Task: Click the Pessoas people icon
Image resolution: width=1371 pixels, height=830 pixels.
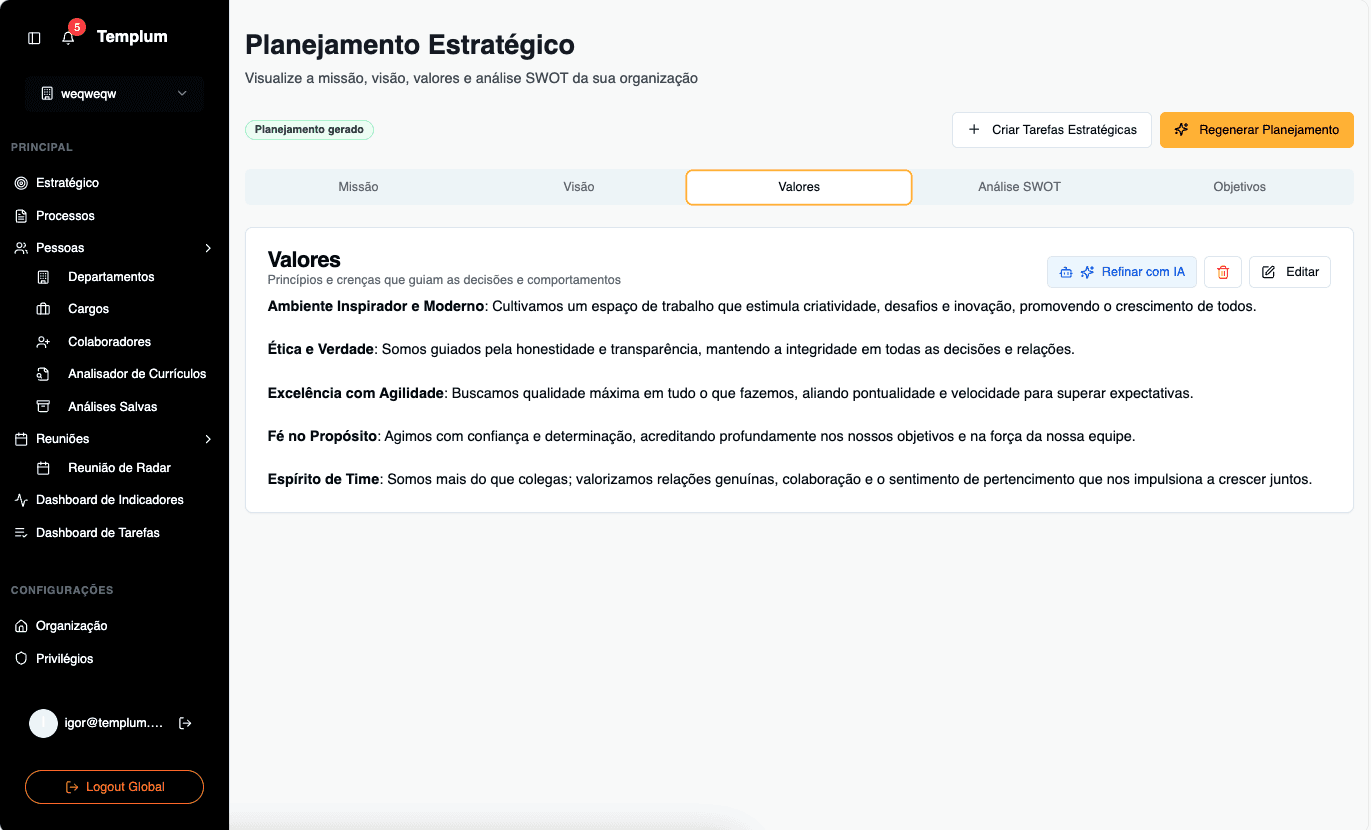Action: click(x=21, y=248)
